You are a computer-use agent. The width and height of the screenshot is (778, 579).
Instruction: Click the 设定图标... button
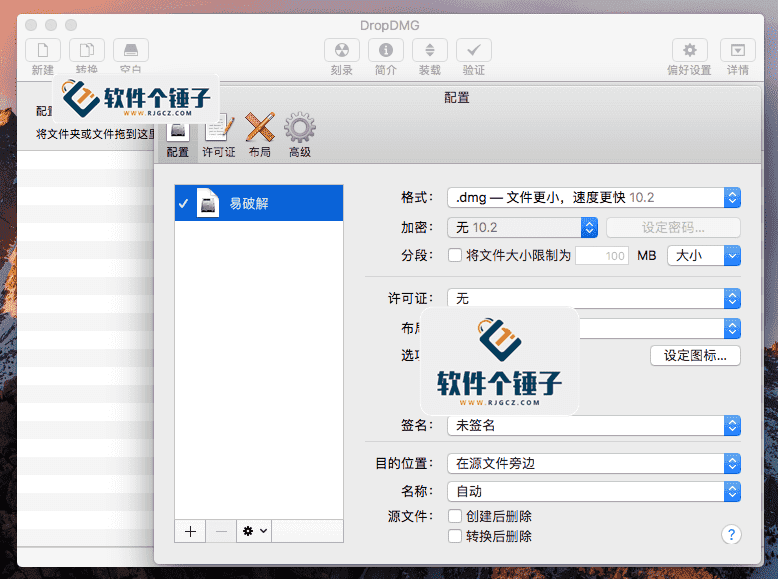tap(695, 355)
